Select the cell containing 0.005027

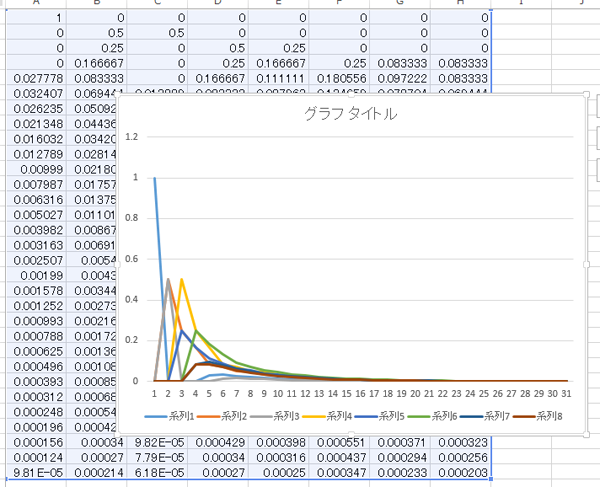click(36, 215)
